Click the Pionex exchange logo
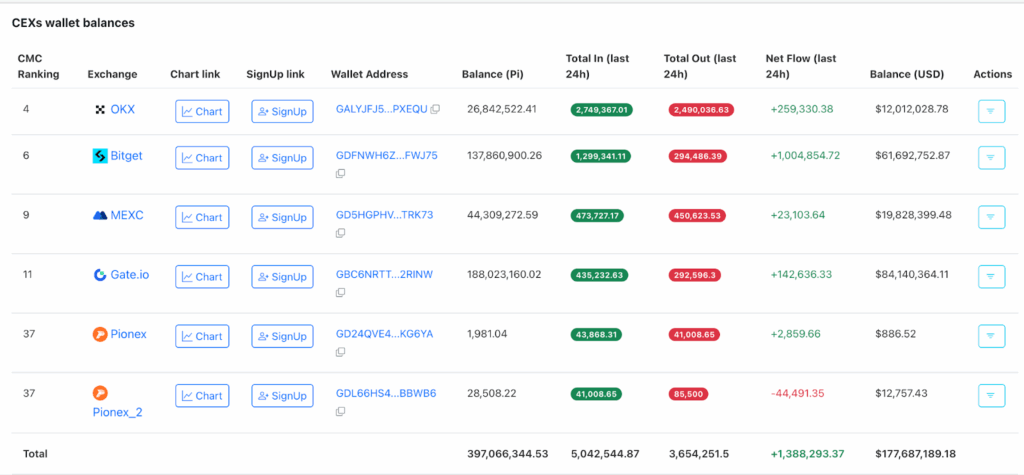1024x475 pixels. pos(100,335)
